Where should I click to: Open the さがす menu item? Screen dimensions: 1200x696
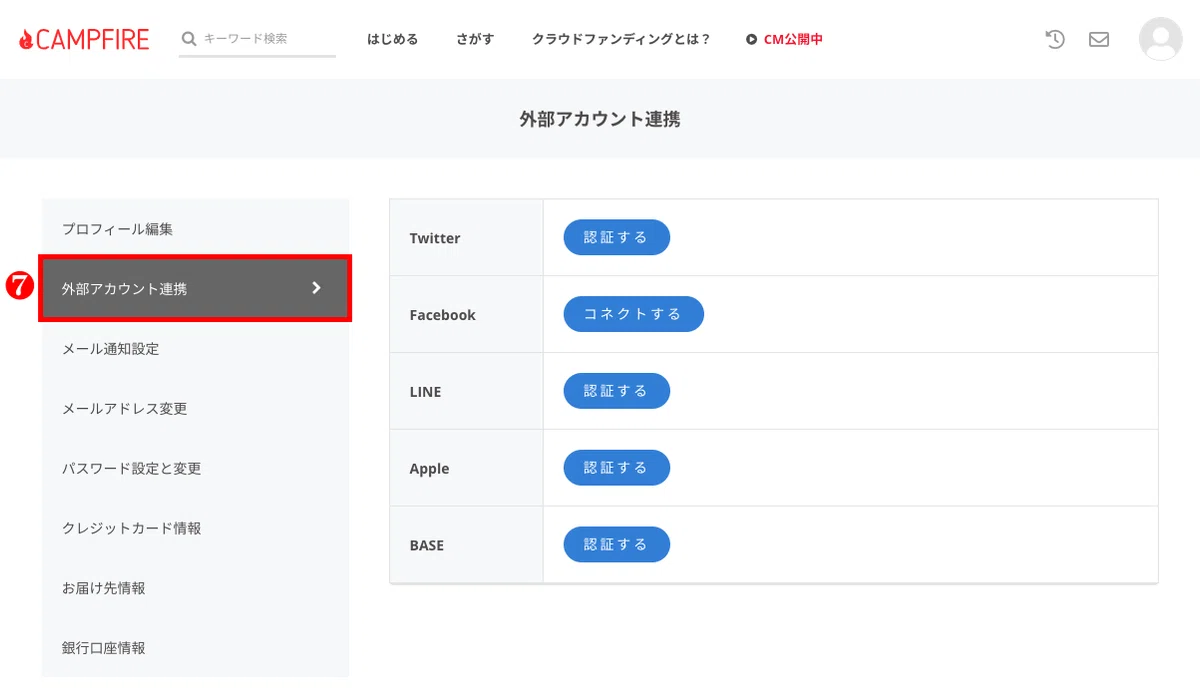click(475, 39)
